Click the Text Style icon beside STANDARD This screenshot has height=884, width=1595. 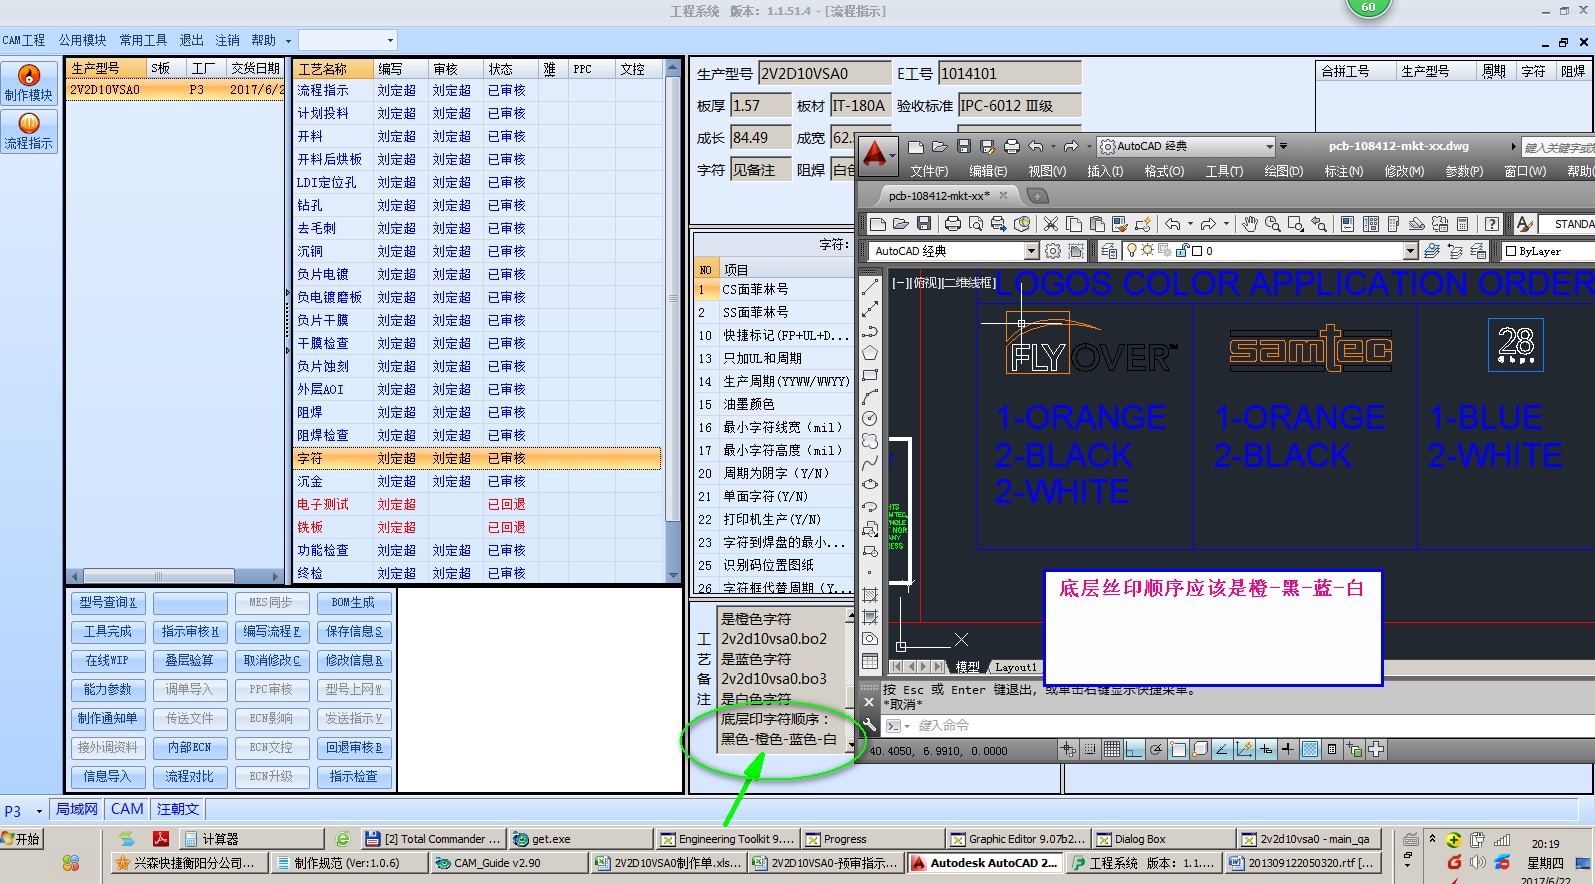[1524, 224]
